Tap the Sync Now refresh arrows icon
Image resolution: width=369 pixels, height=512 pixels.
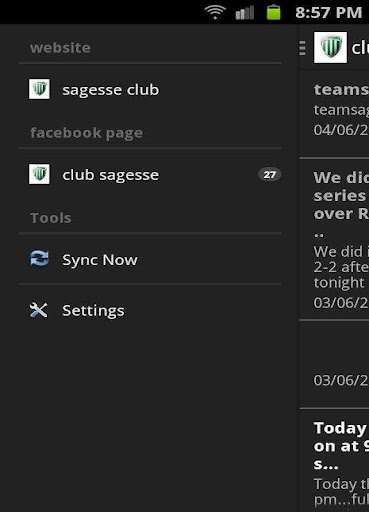(39, 259)
